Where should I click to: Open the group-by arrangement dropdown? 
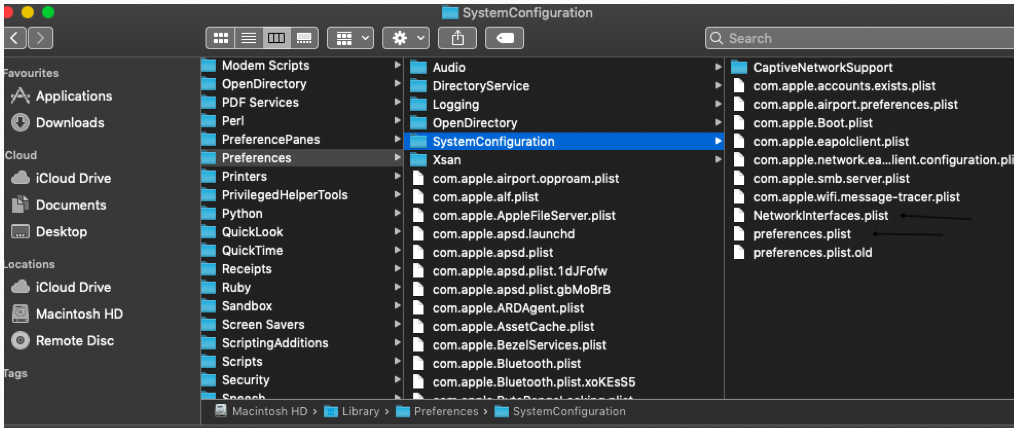(x=350, y=38)
